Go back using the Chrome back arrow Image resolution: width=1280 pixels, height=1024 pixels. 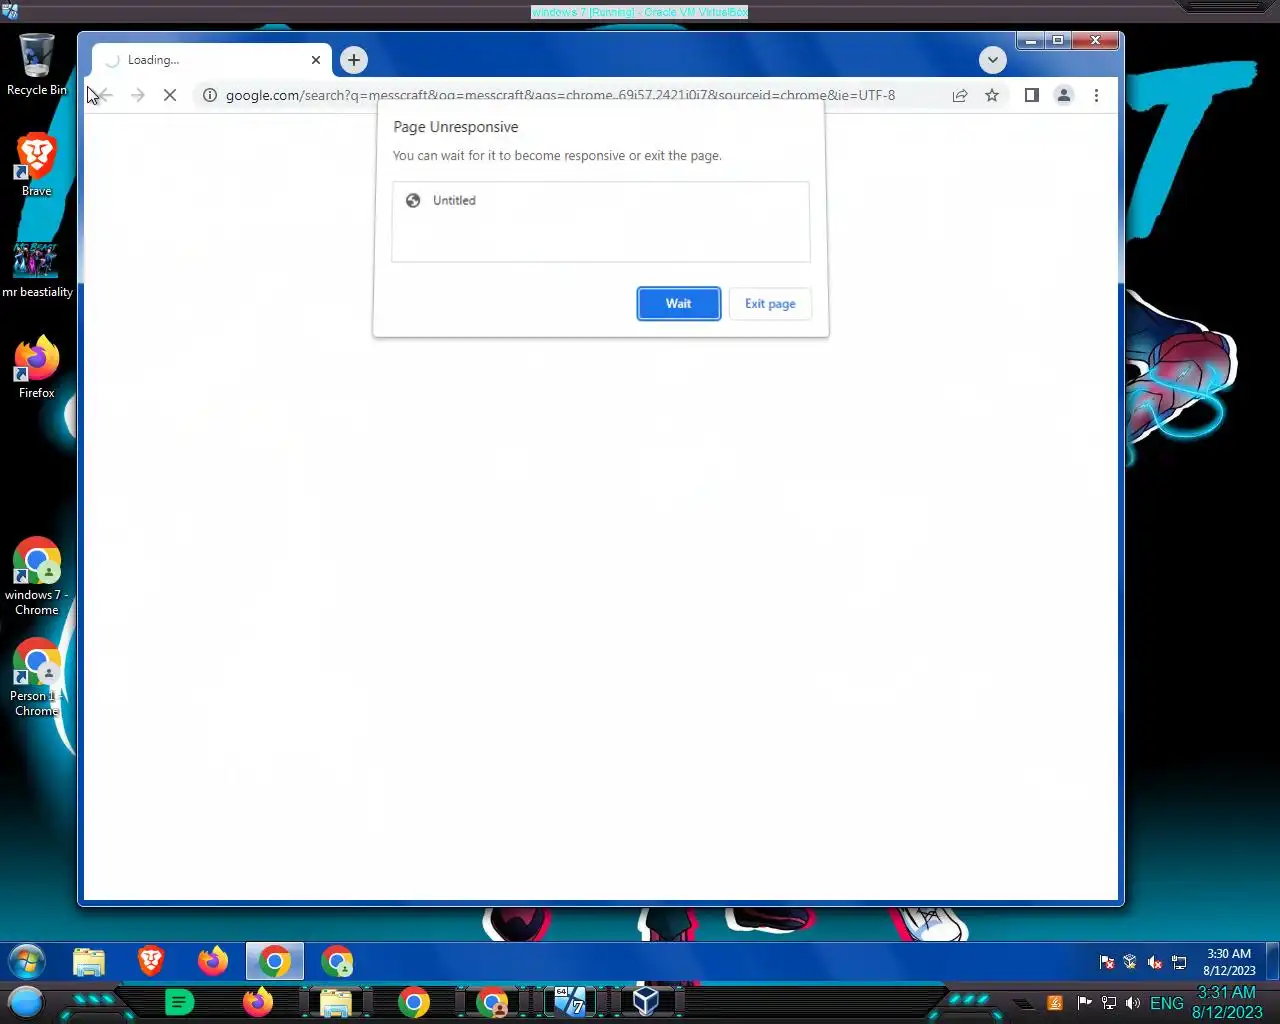pos(105,95)
